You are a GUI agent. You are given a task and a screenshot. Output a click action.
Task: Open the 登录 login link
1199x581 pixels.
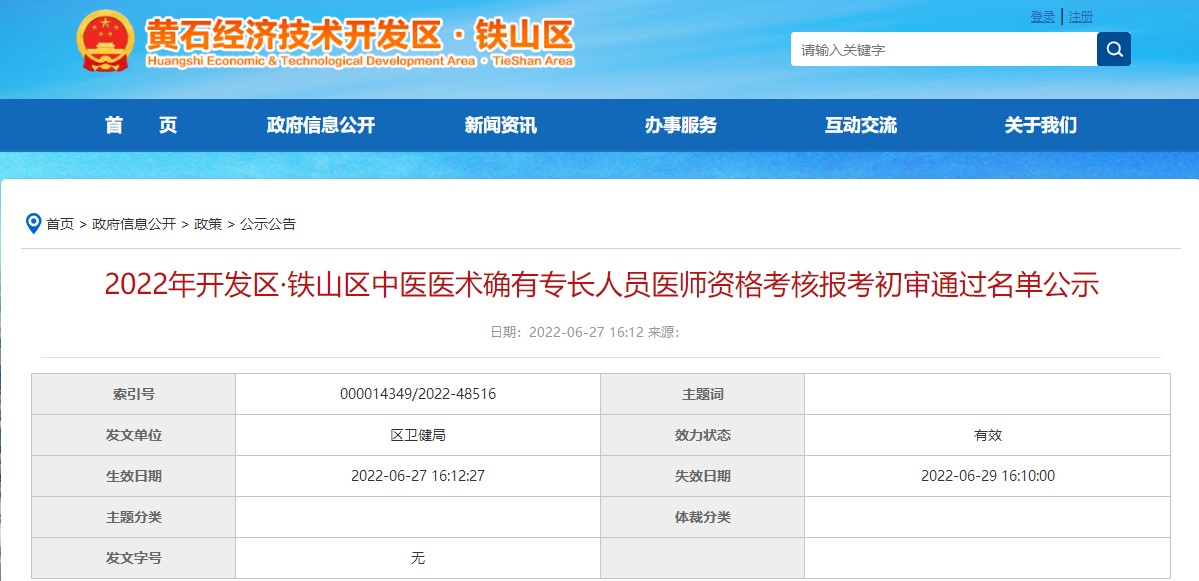(x=1043, y=16)
